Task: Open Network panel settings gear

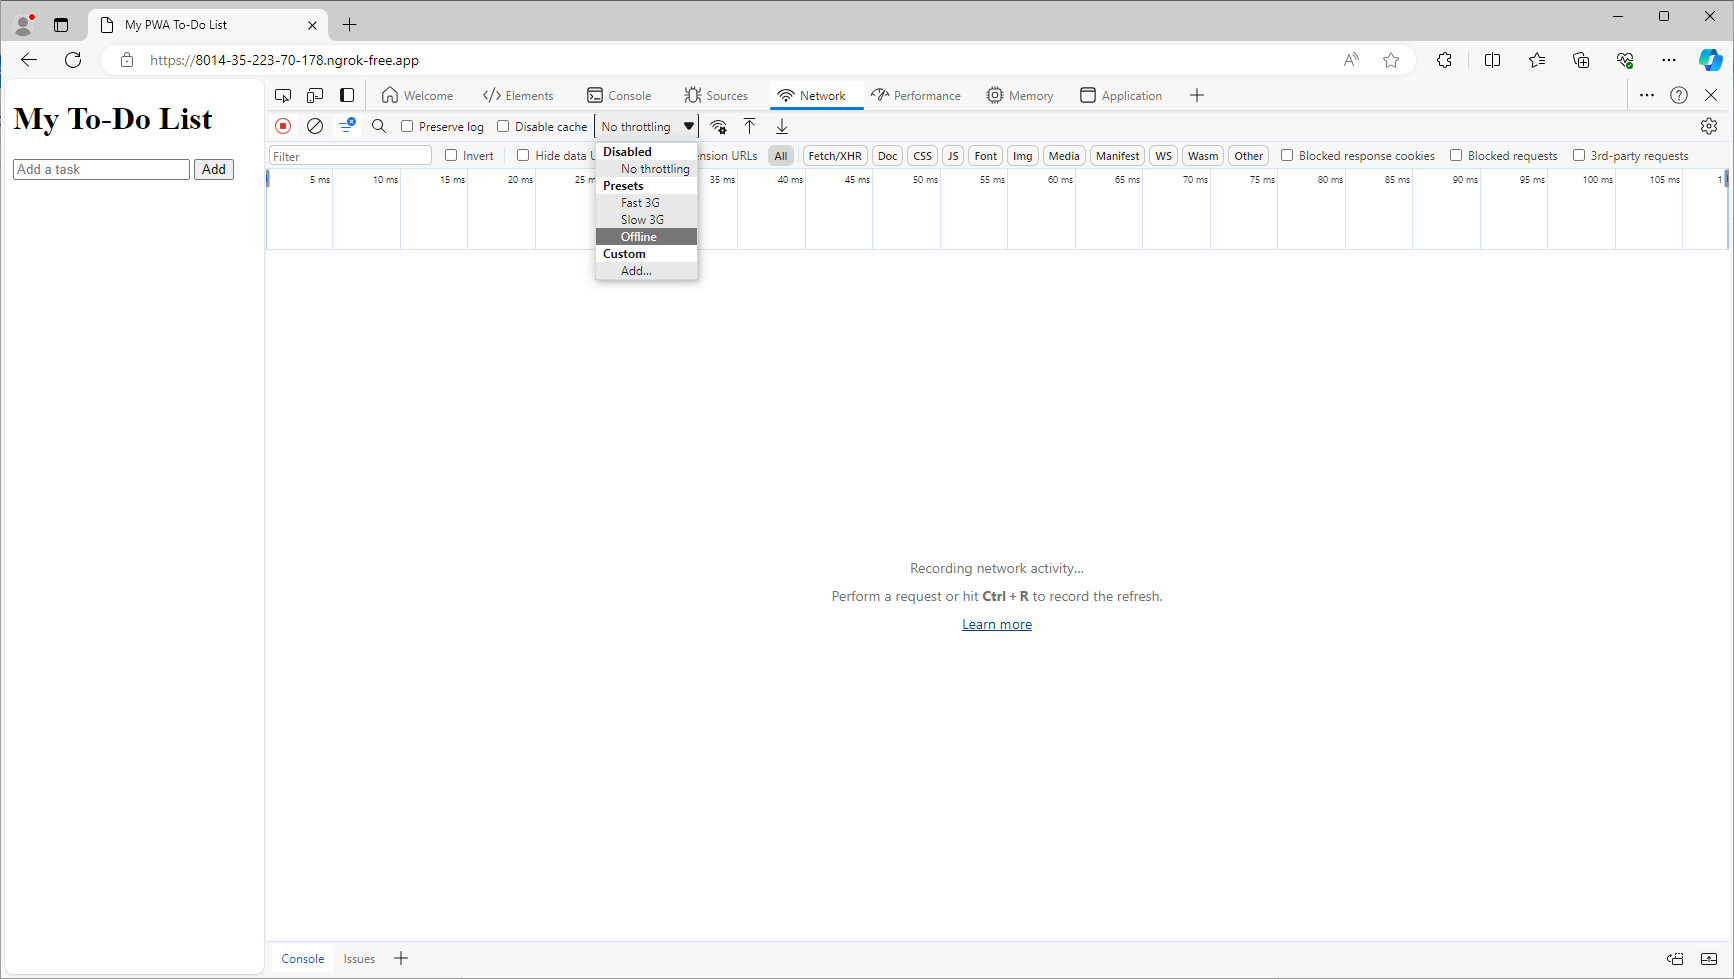Action: (x=1709, y=126)
